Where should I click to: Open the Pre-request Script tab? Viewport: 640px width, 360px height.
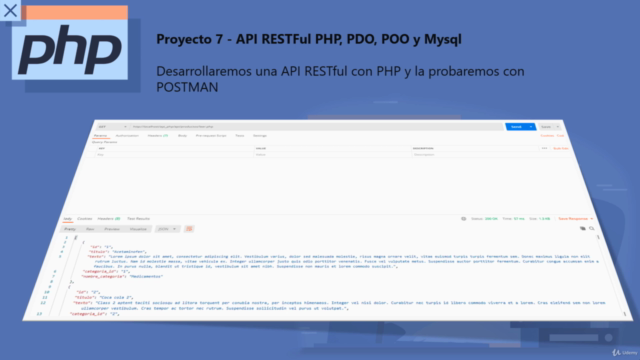coord(211,136)
